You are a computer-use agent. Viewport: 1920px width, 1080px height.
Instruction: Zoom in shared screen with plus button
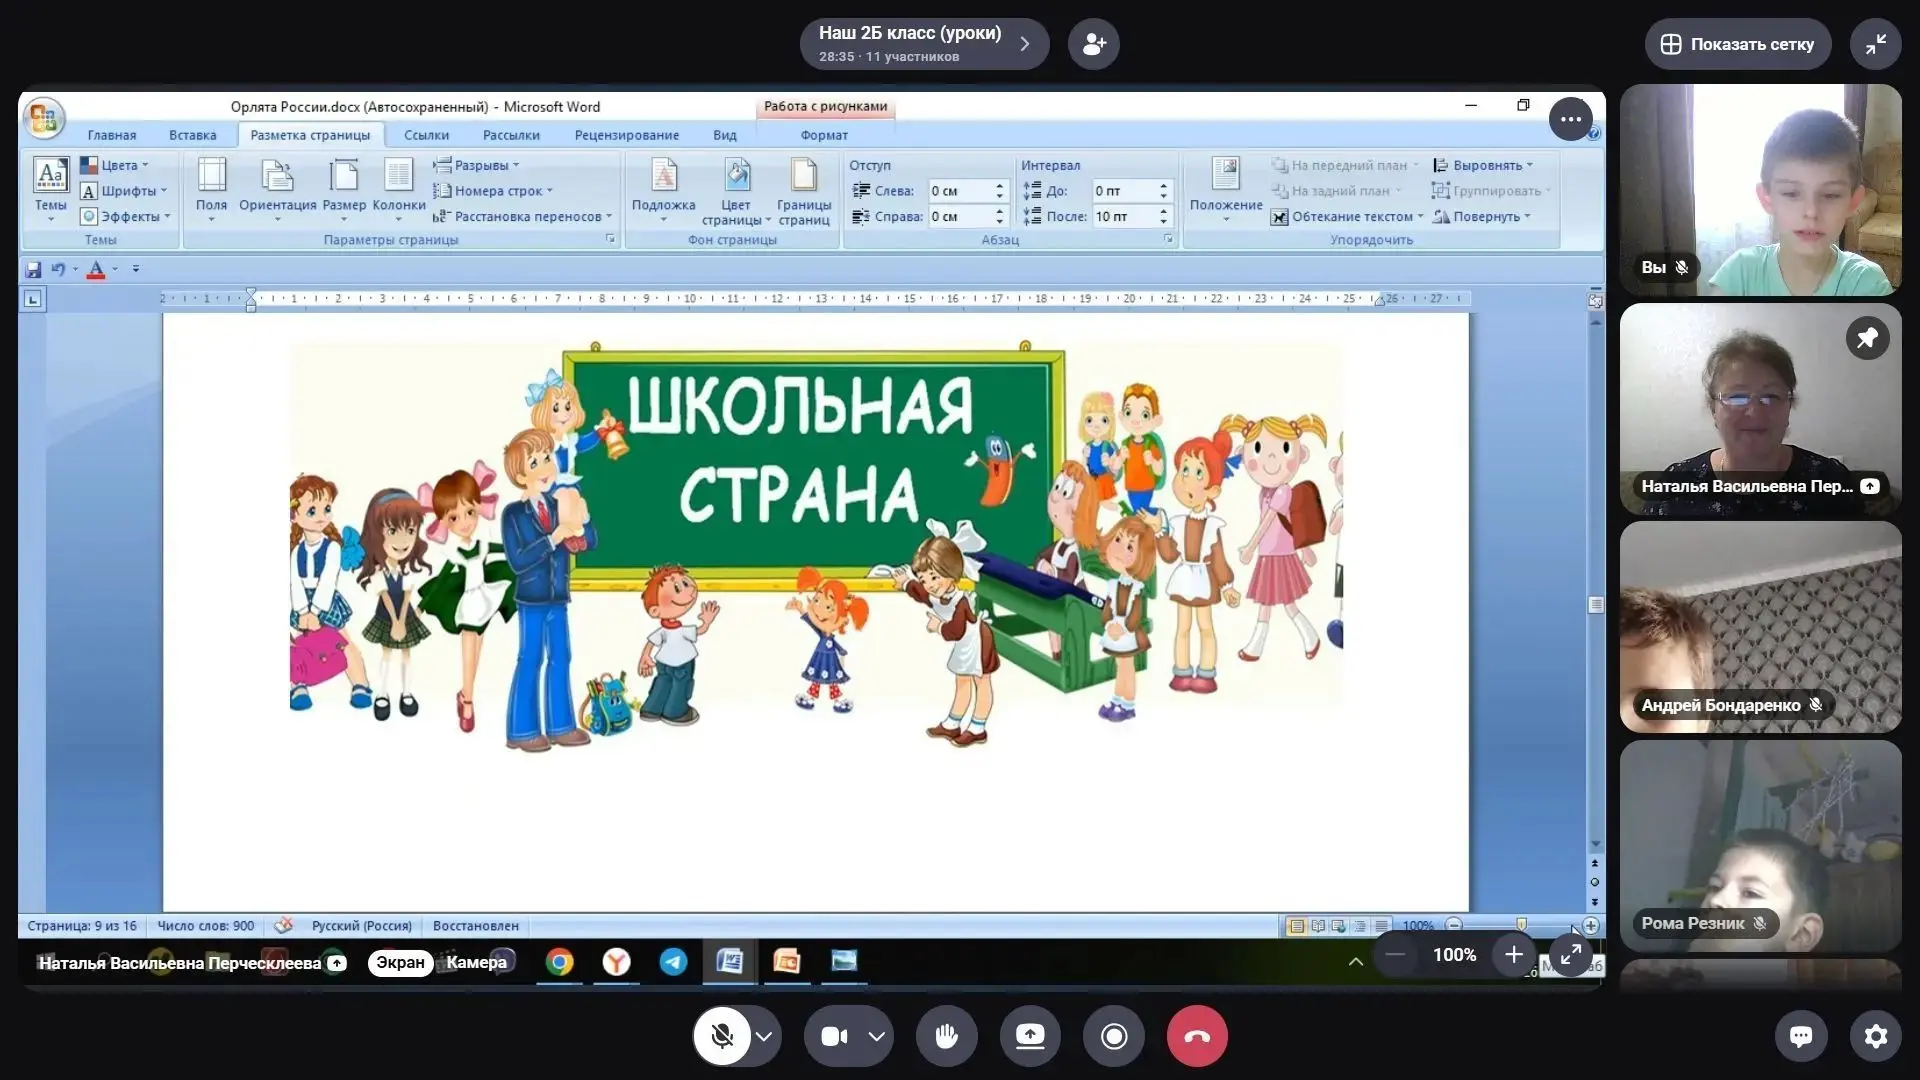tap(1513, 955)
